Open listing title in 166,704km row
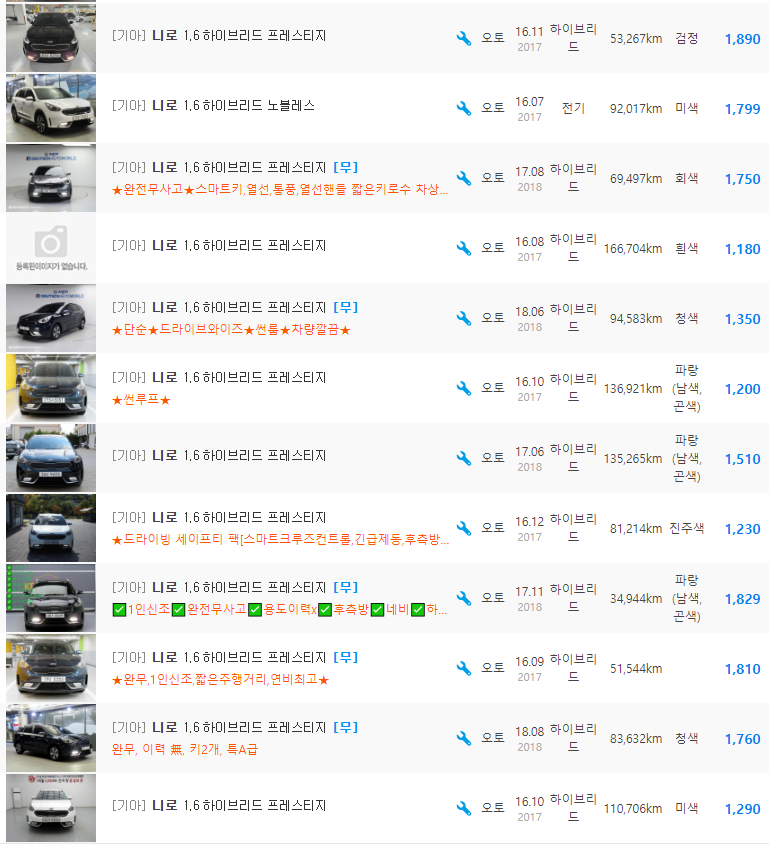The image size is (769, 844). (219, 245)
